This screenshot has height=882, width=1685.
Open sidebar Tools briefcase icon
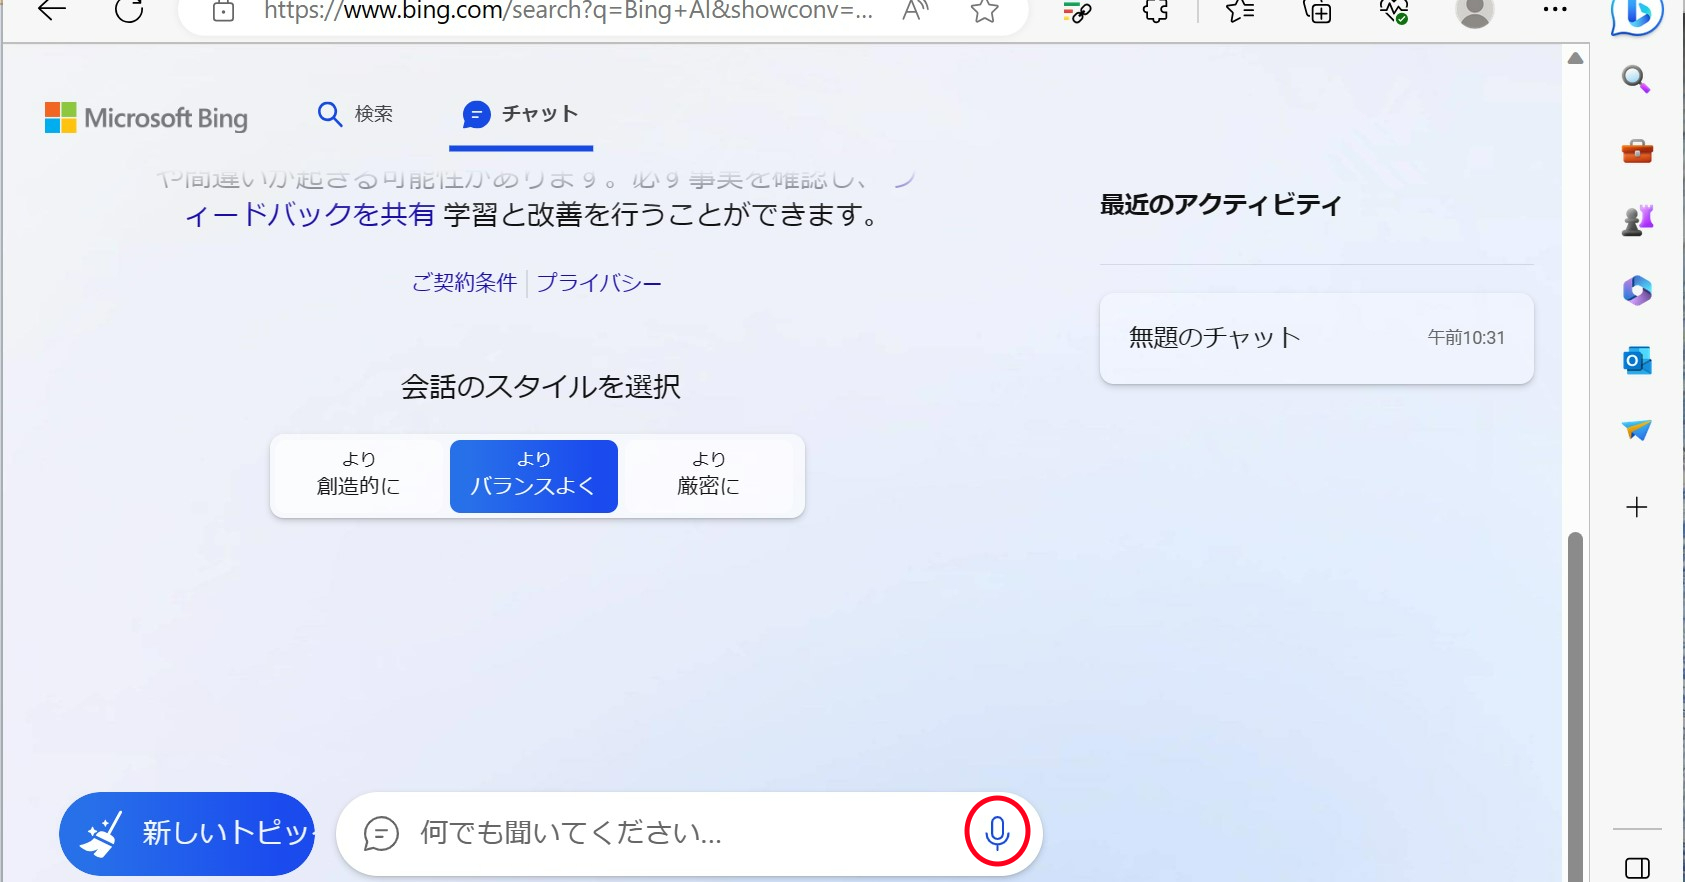1637,151
